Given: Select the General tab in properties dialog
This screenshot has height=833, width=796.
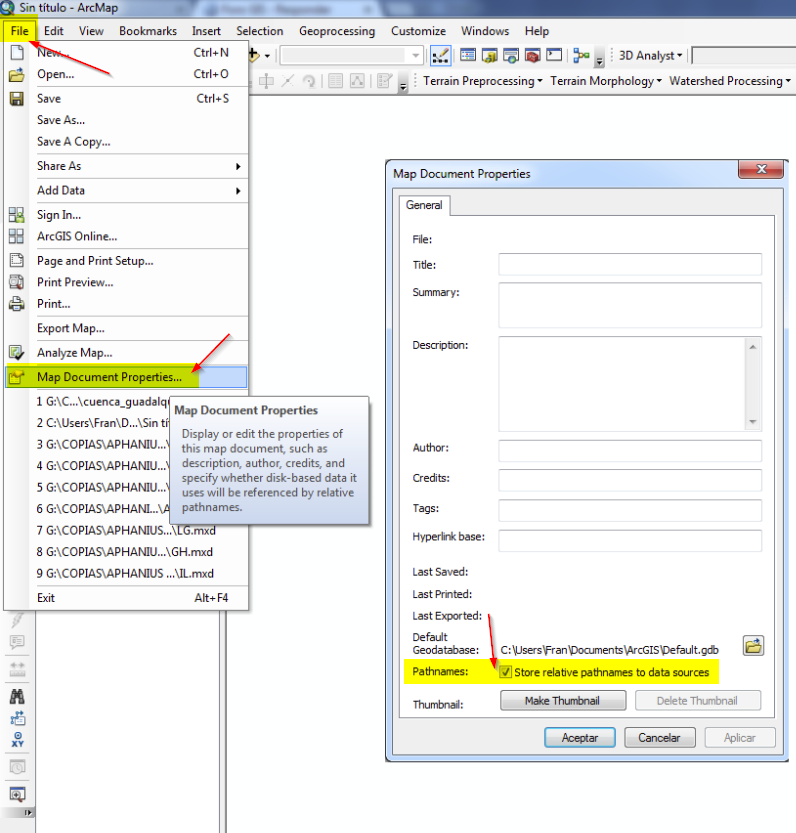Looking at the screenshot, I should [424, 205].
